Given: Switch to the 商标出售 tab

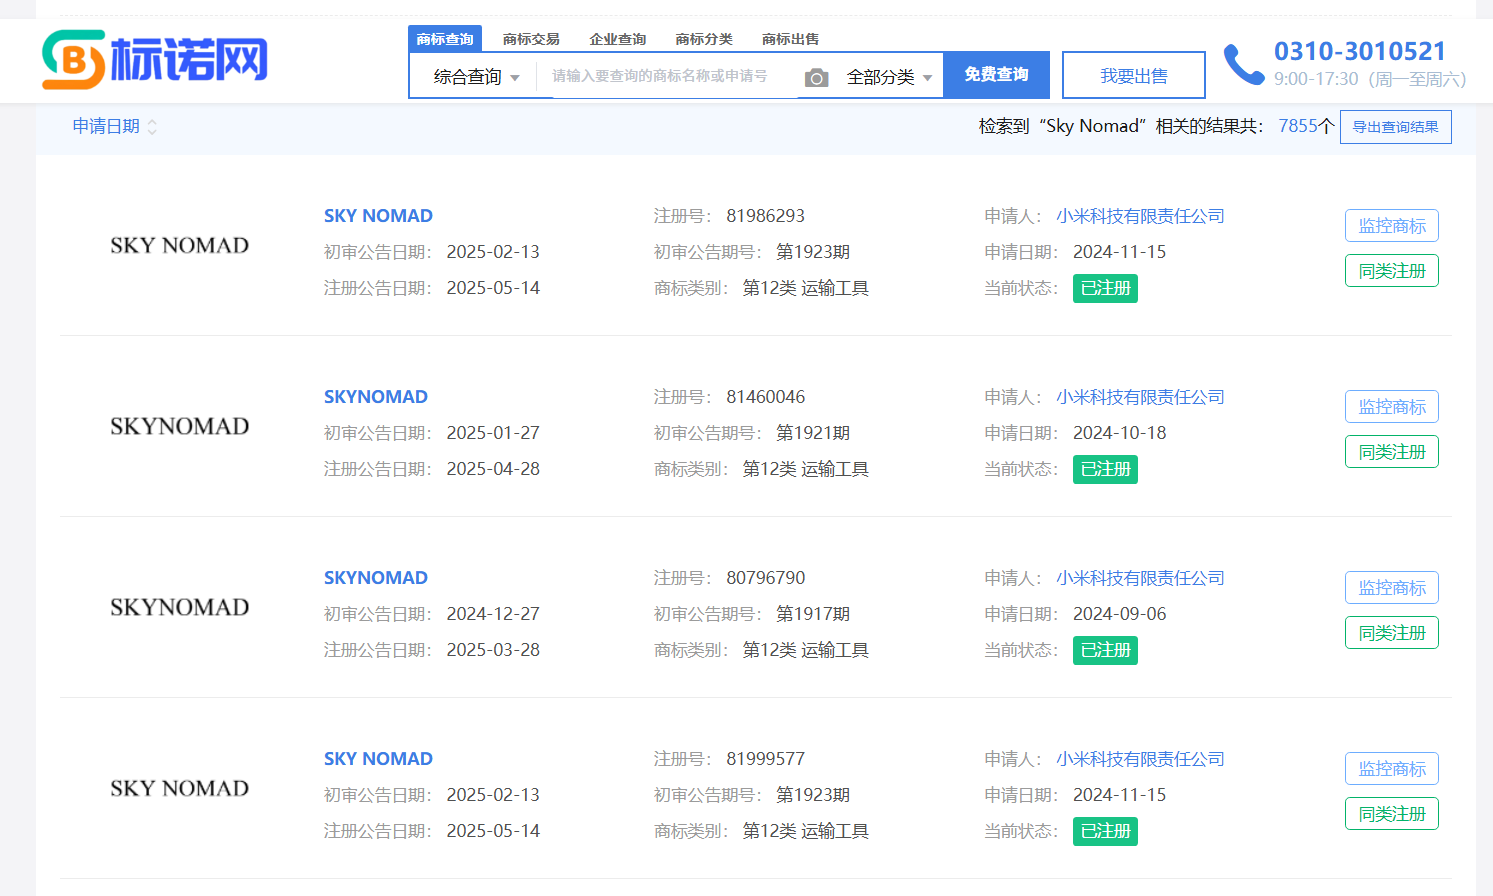Looking at the screenshot, I should coord(790,39).
